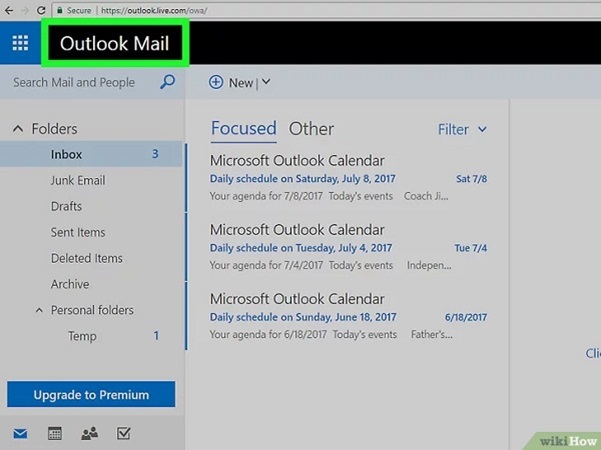Click the Sat 7/8 date label
This screenshot has height=450, width=601.
point(471,179)
